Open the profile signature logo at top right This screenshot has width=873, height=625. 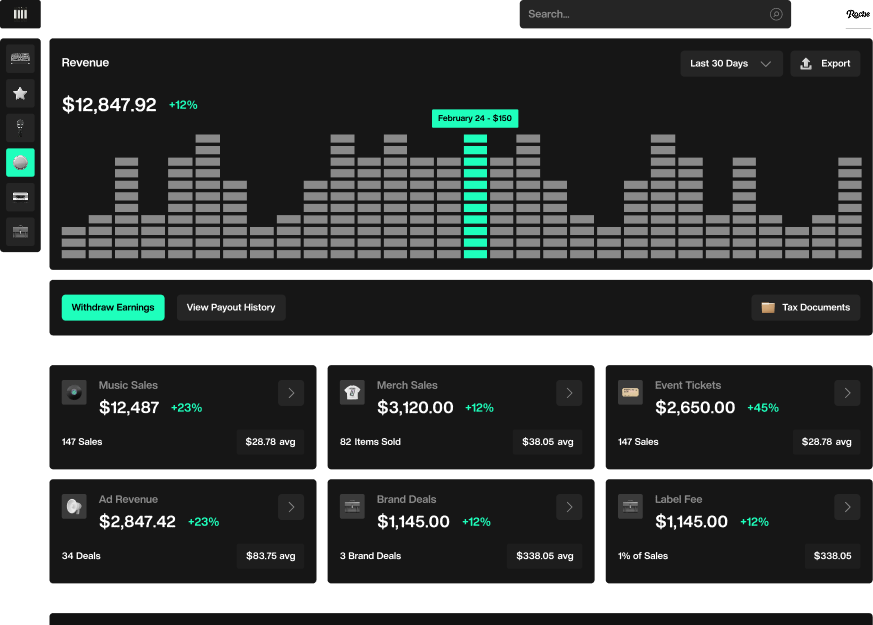tap(858, 14)
